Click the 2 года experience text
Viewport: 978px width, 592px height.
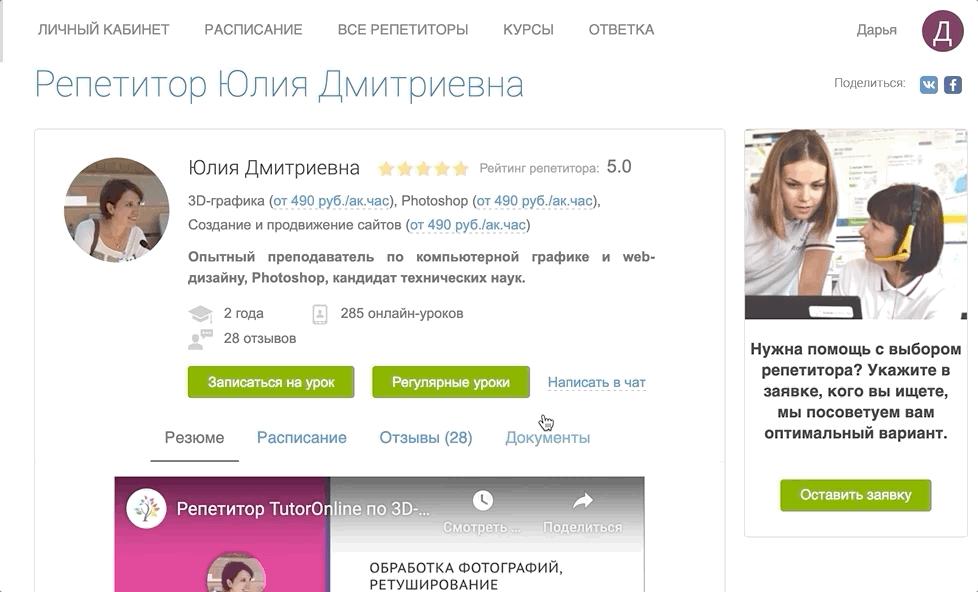click(x=243, y=313)
